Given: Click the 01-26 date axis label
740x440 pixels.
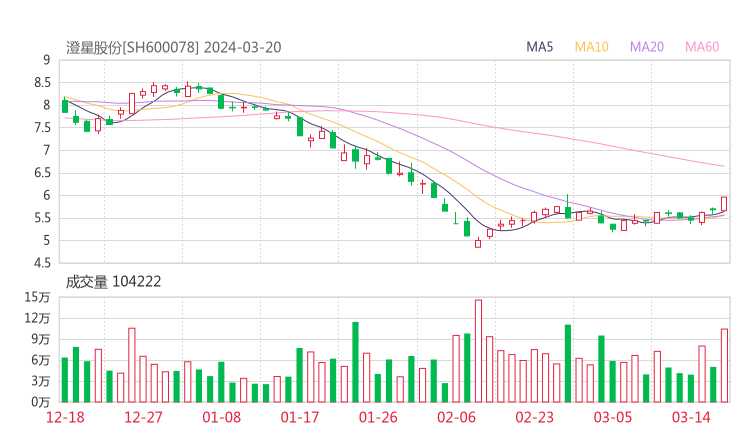Looking at the screenshot, I should click(x=378, y=417).
